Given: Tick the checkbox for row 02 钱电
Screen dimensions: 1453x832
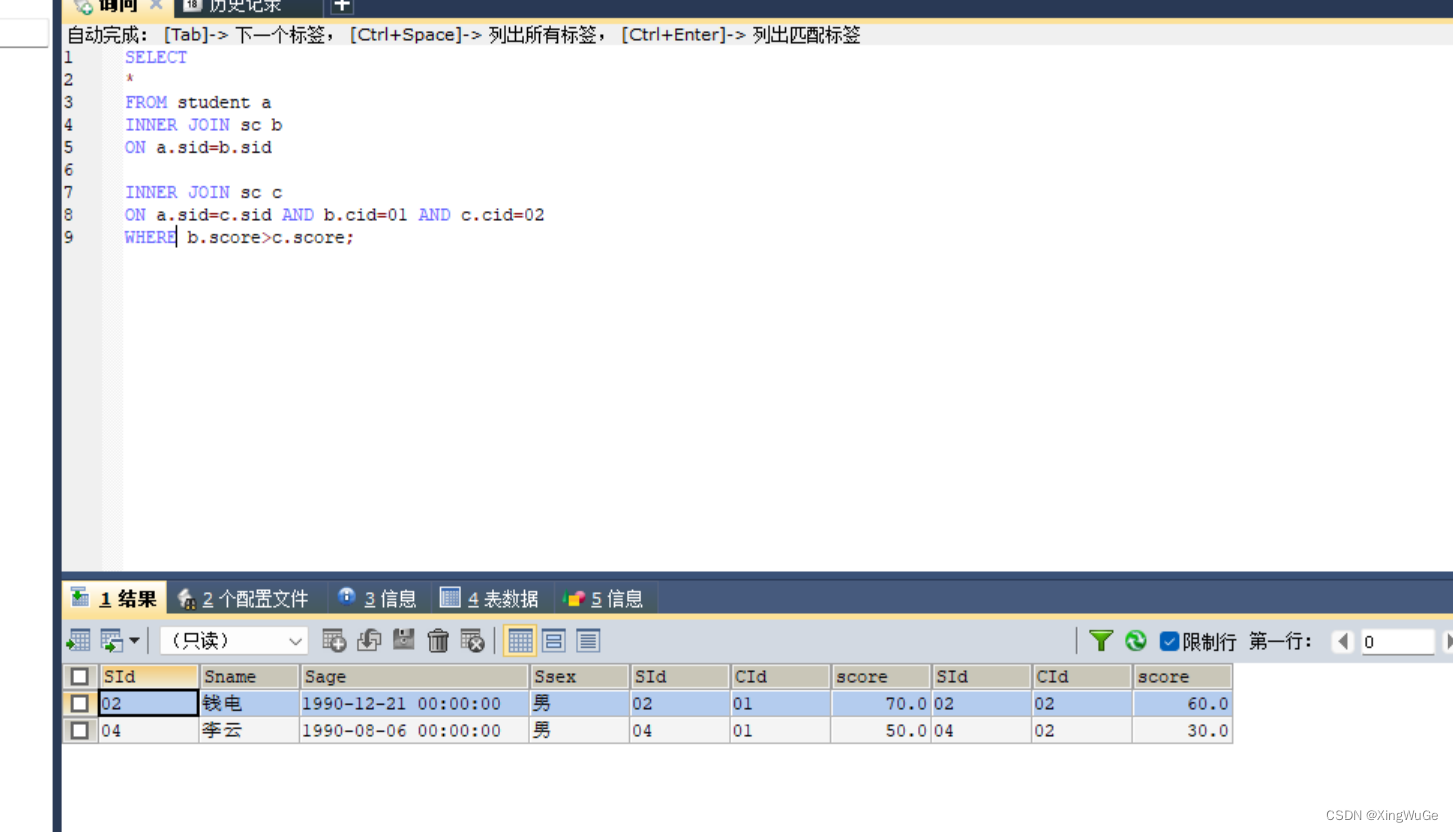Looking at the screenshot, I should click(x=80, y=704).
